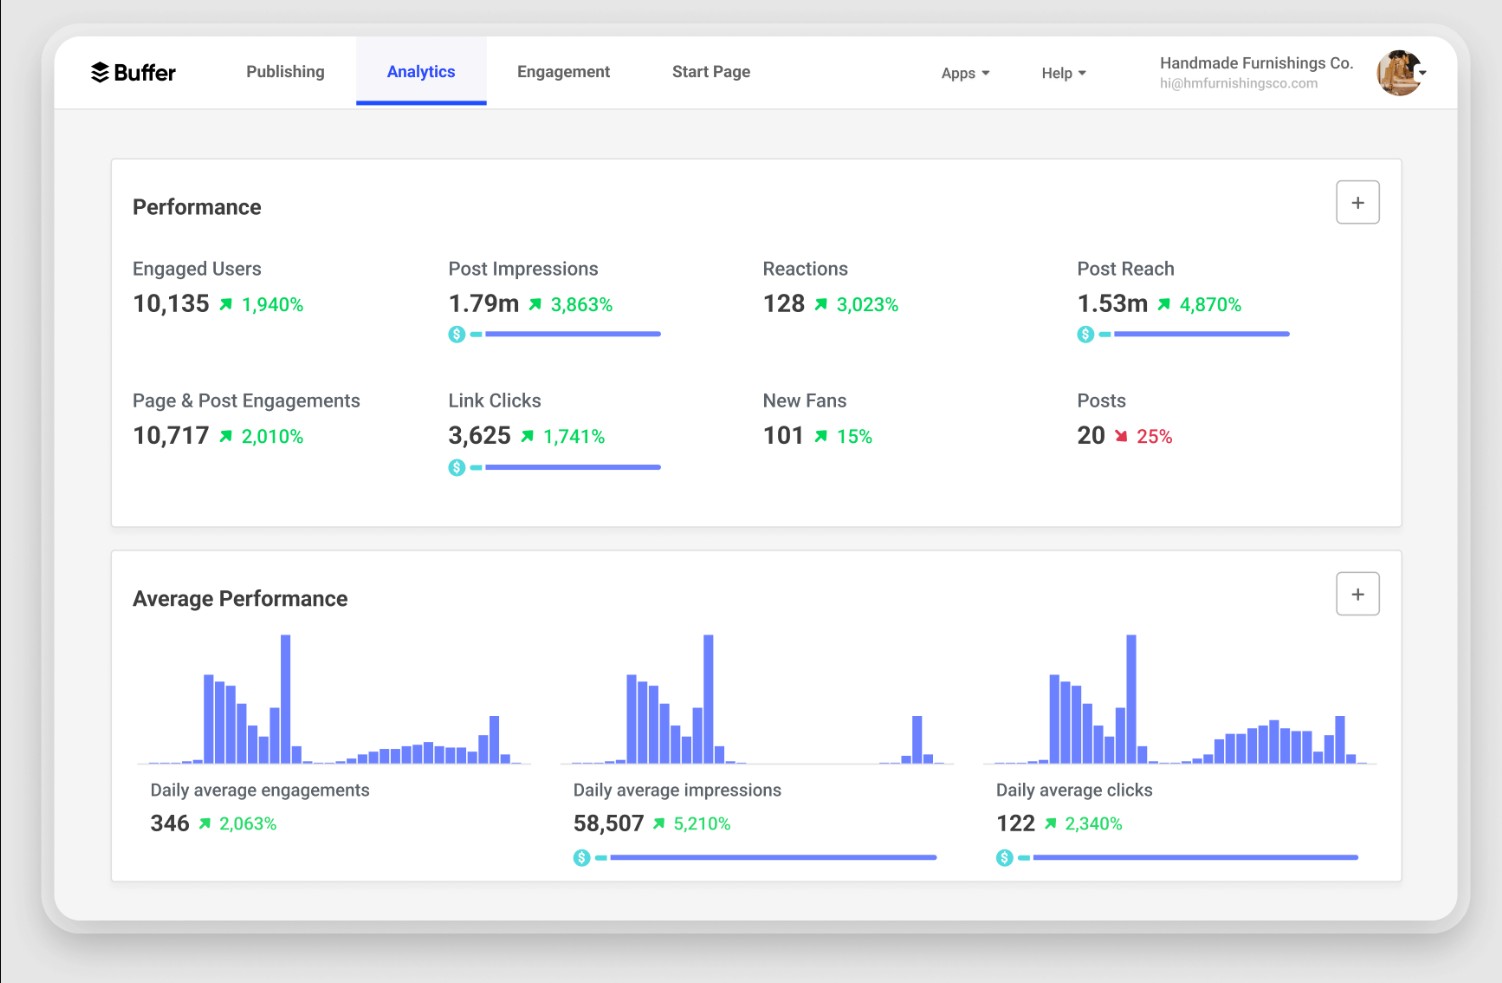Go to the Engagement tab
1502x983 pixels.
click(x=563, y=72)
